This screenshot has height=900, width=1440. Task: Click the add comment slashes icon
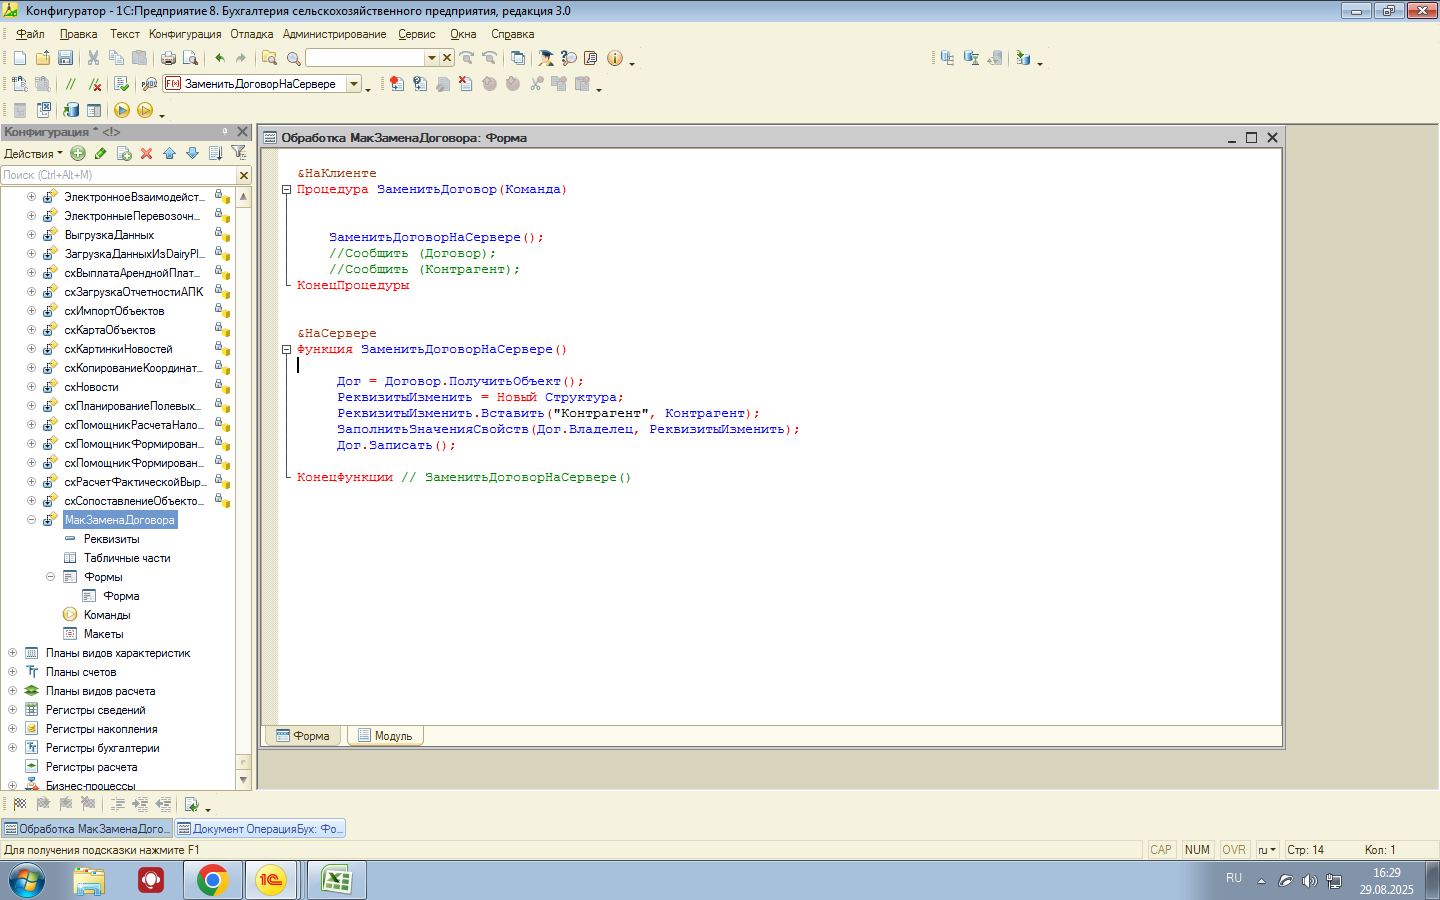(x=70, y=84)
